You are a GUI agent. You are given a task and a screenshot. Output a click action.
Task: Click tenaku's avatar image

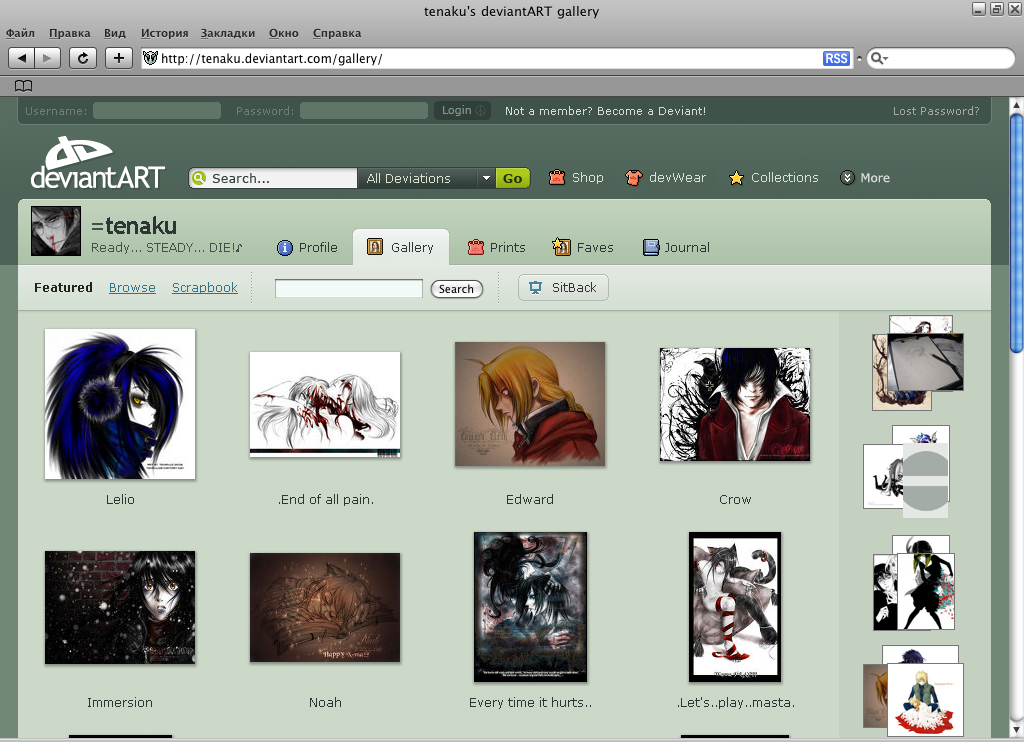click(56, 231)
